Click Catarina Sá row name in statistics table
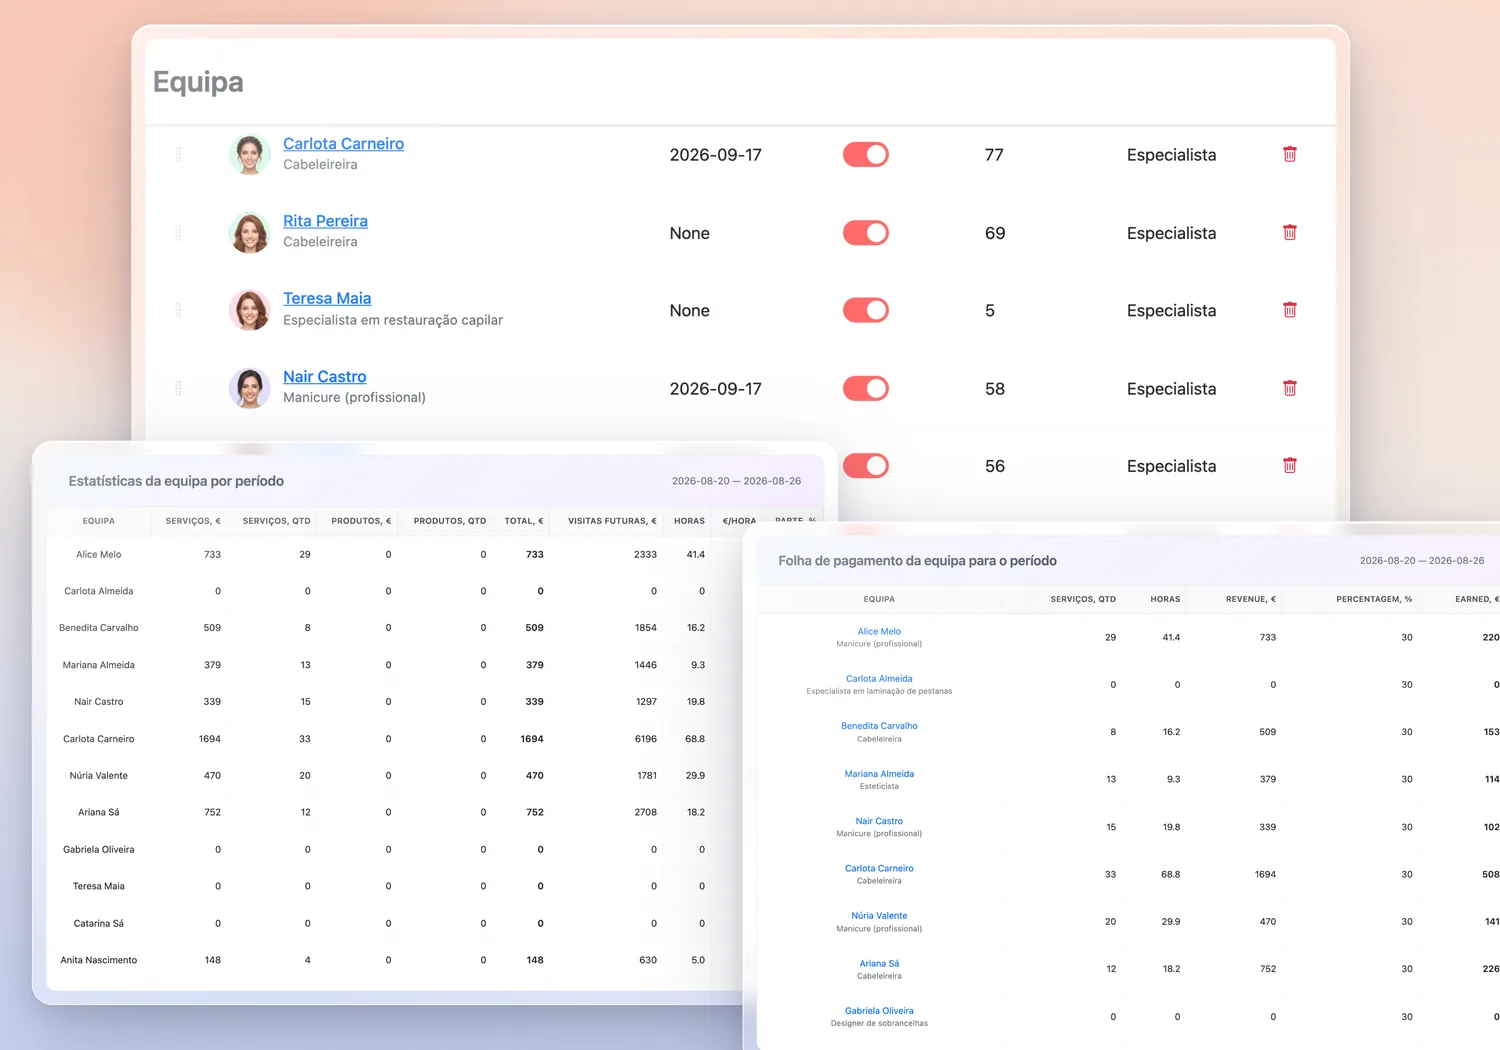This screenshot has height=1050, width=1500. click(99, 923)
